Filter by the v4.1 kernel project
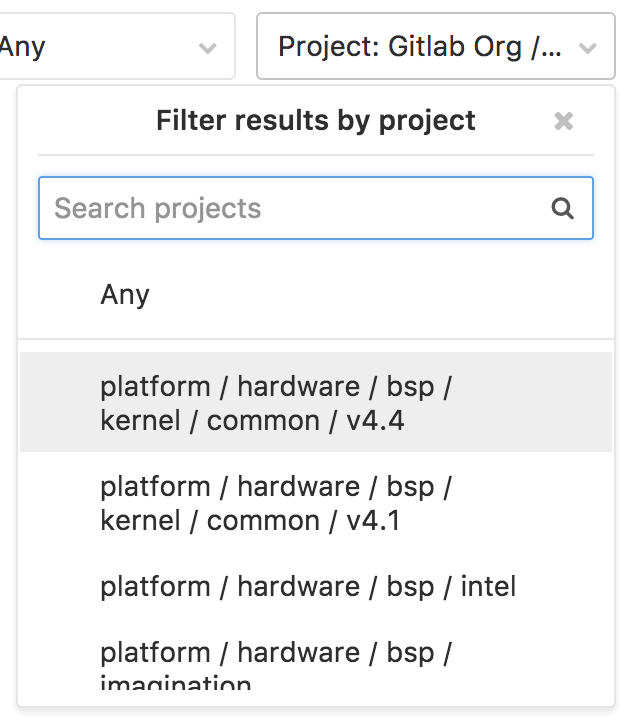The image size is (628, 724). coord(316,502)
